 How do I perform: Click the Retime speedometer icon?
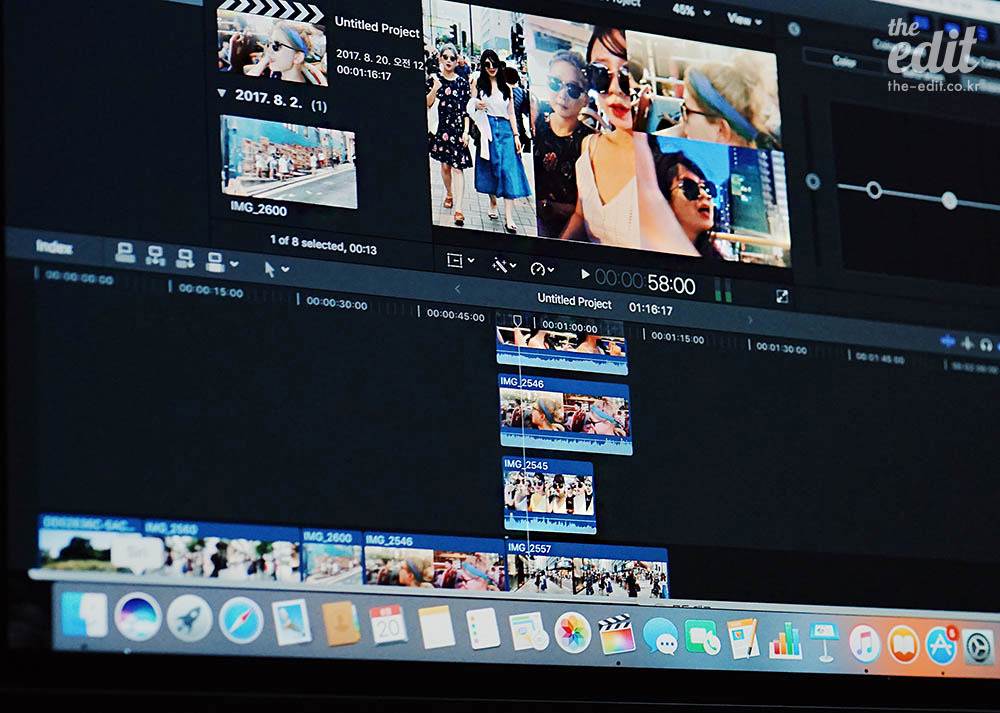tap(538, 268)
